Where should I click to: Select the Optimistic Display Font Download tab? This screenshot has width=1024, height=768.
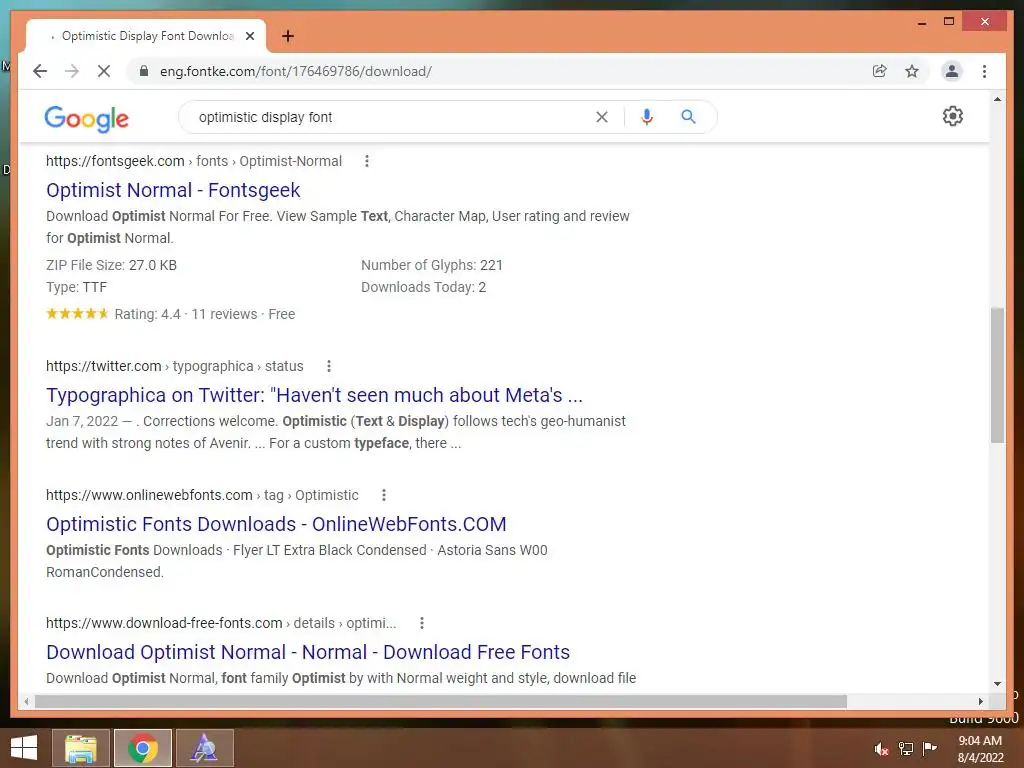point(146,36)
